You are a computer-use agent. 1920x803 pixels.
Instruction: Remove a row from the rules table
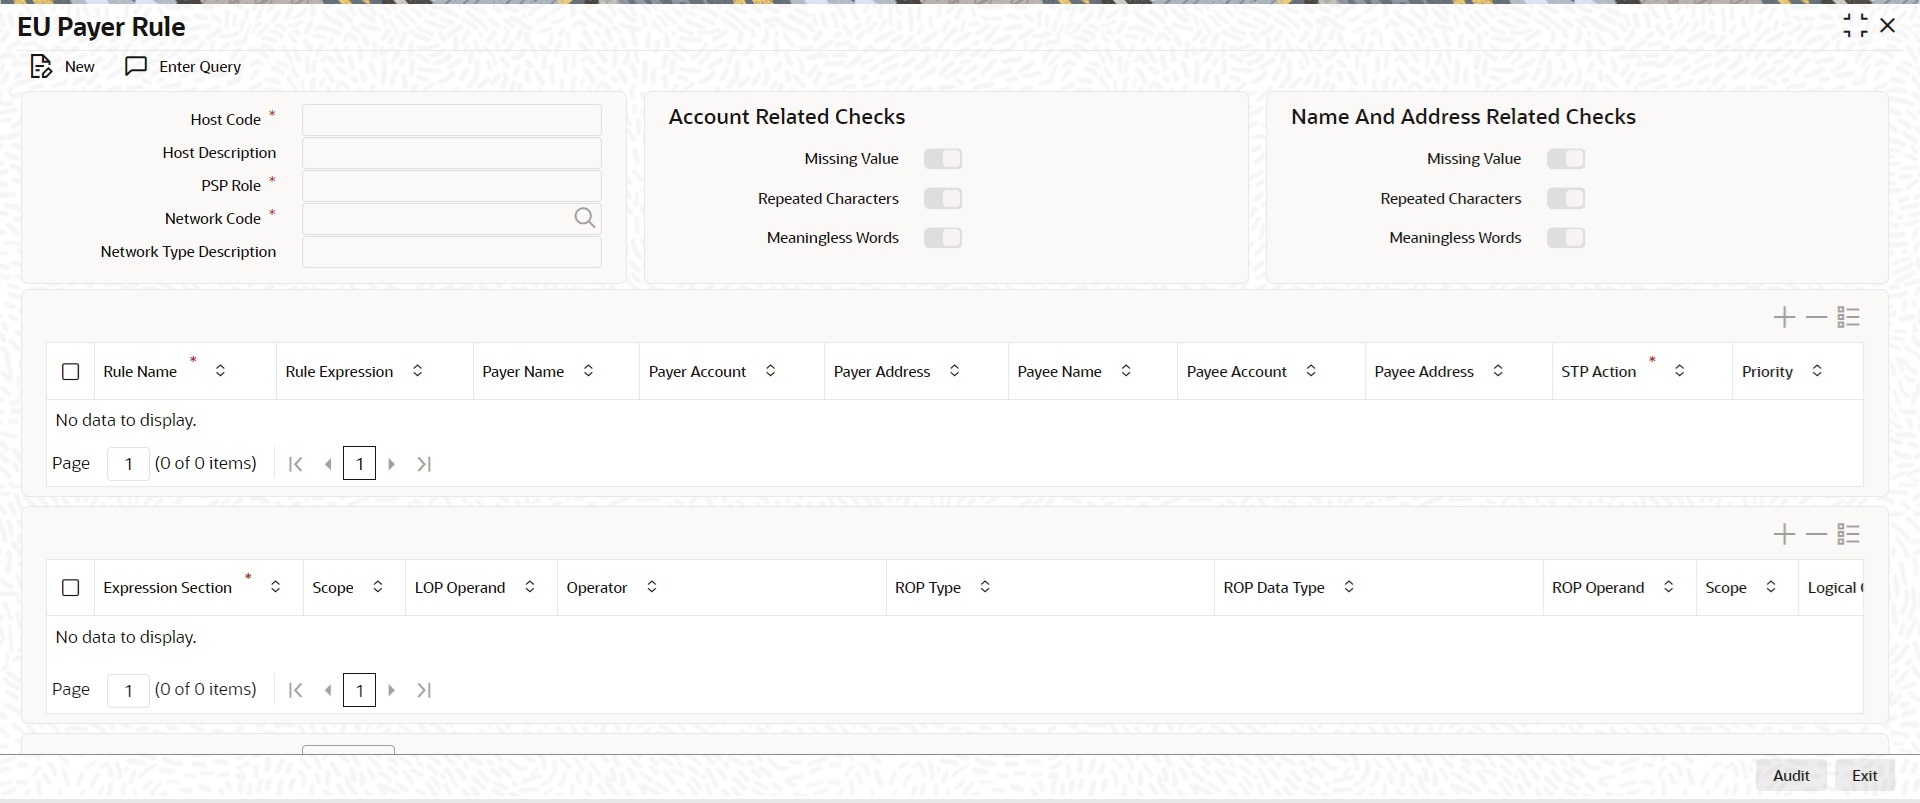click(1816, 318)
